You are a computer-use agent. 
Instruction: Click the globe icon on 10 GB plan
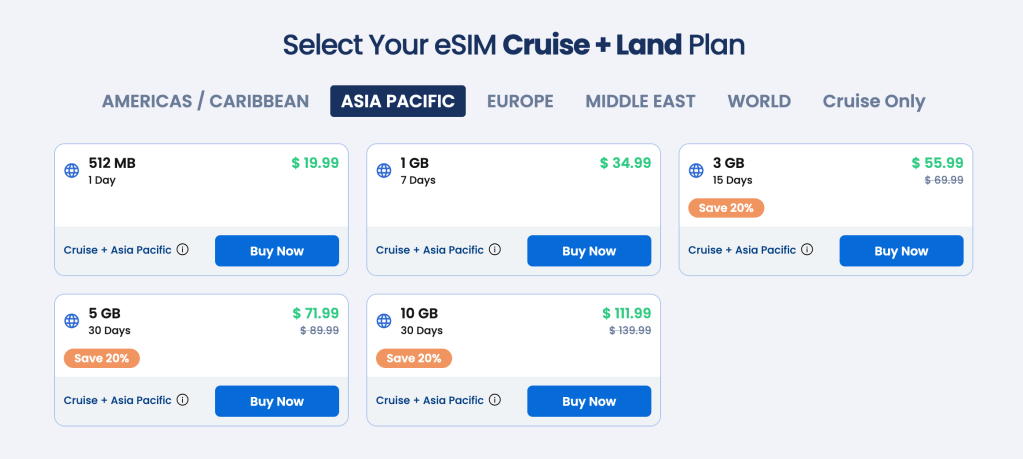pos(383,321)
